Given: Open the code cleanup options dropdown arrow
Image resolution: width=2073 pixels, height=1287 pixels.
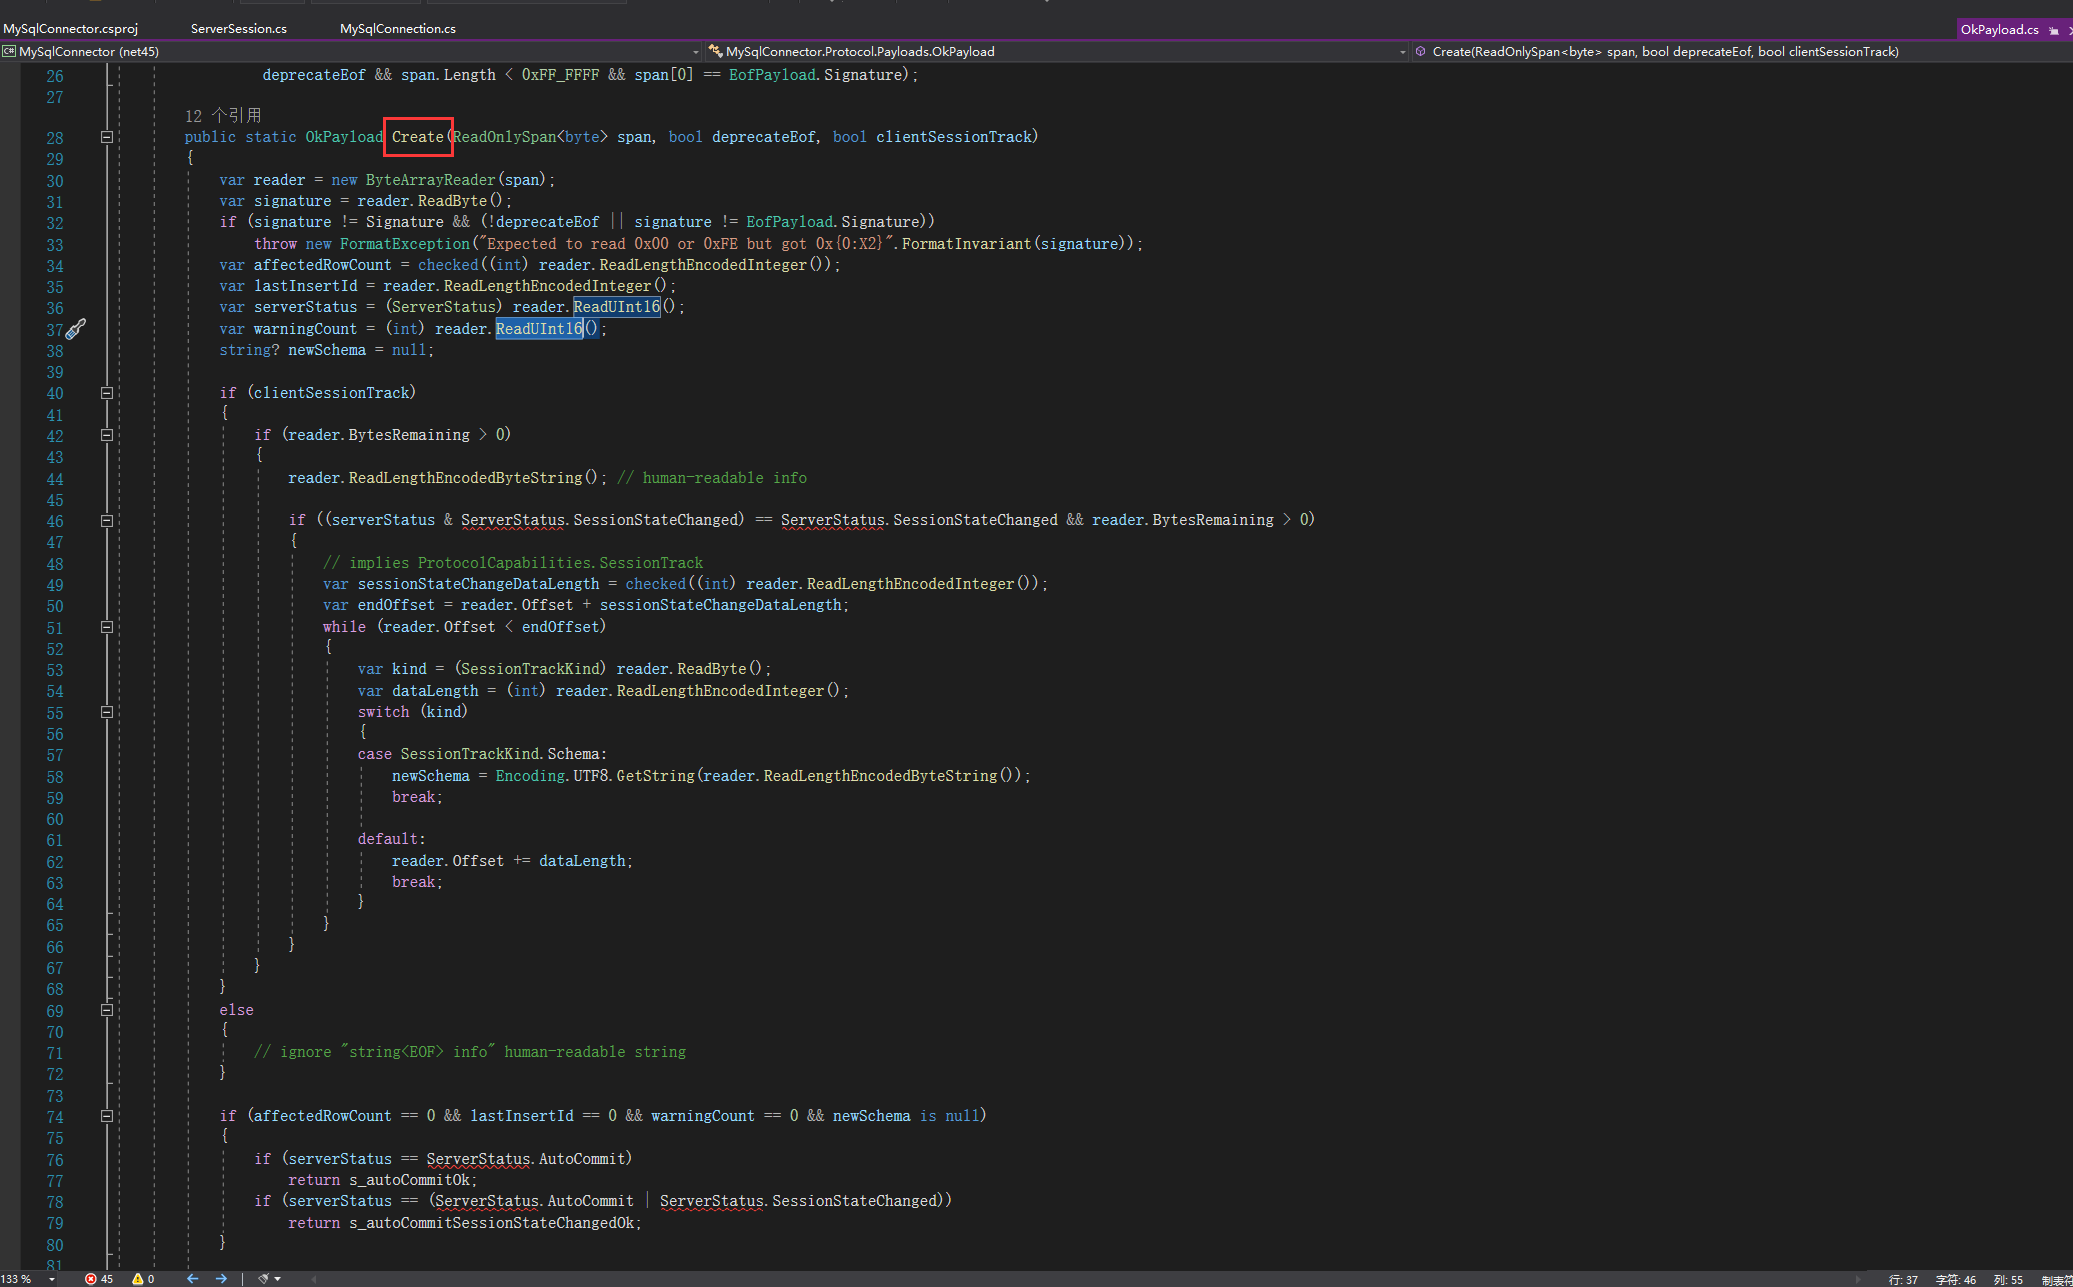Looking at the screenshot, I should coord(278,1279).
